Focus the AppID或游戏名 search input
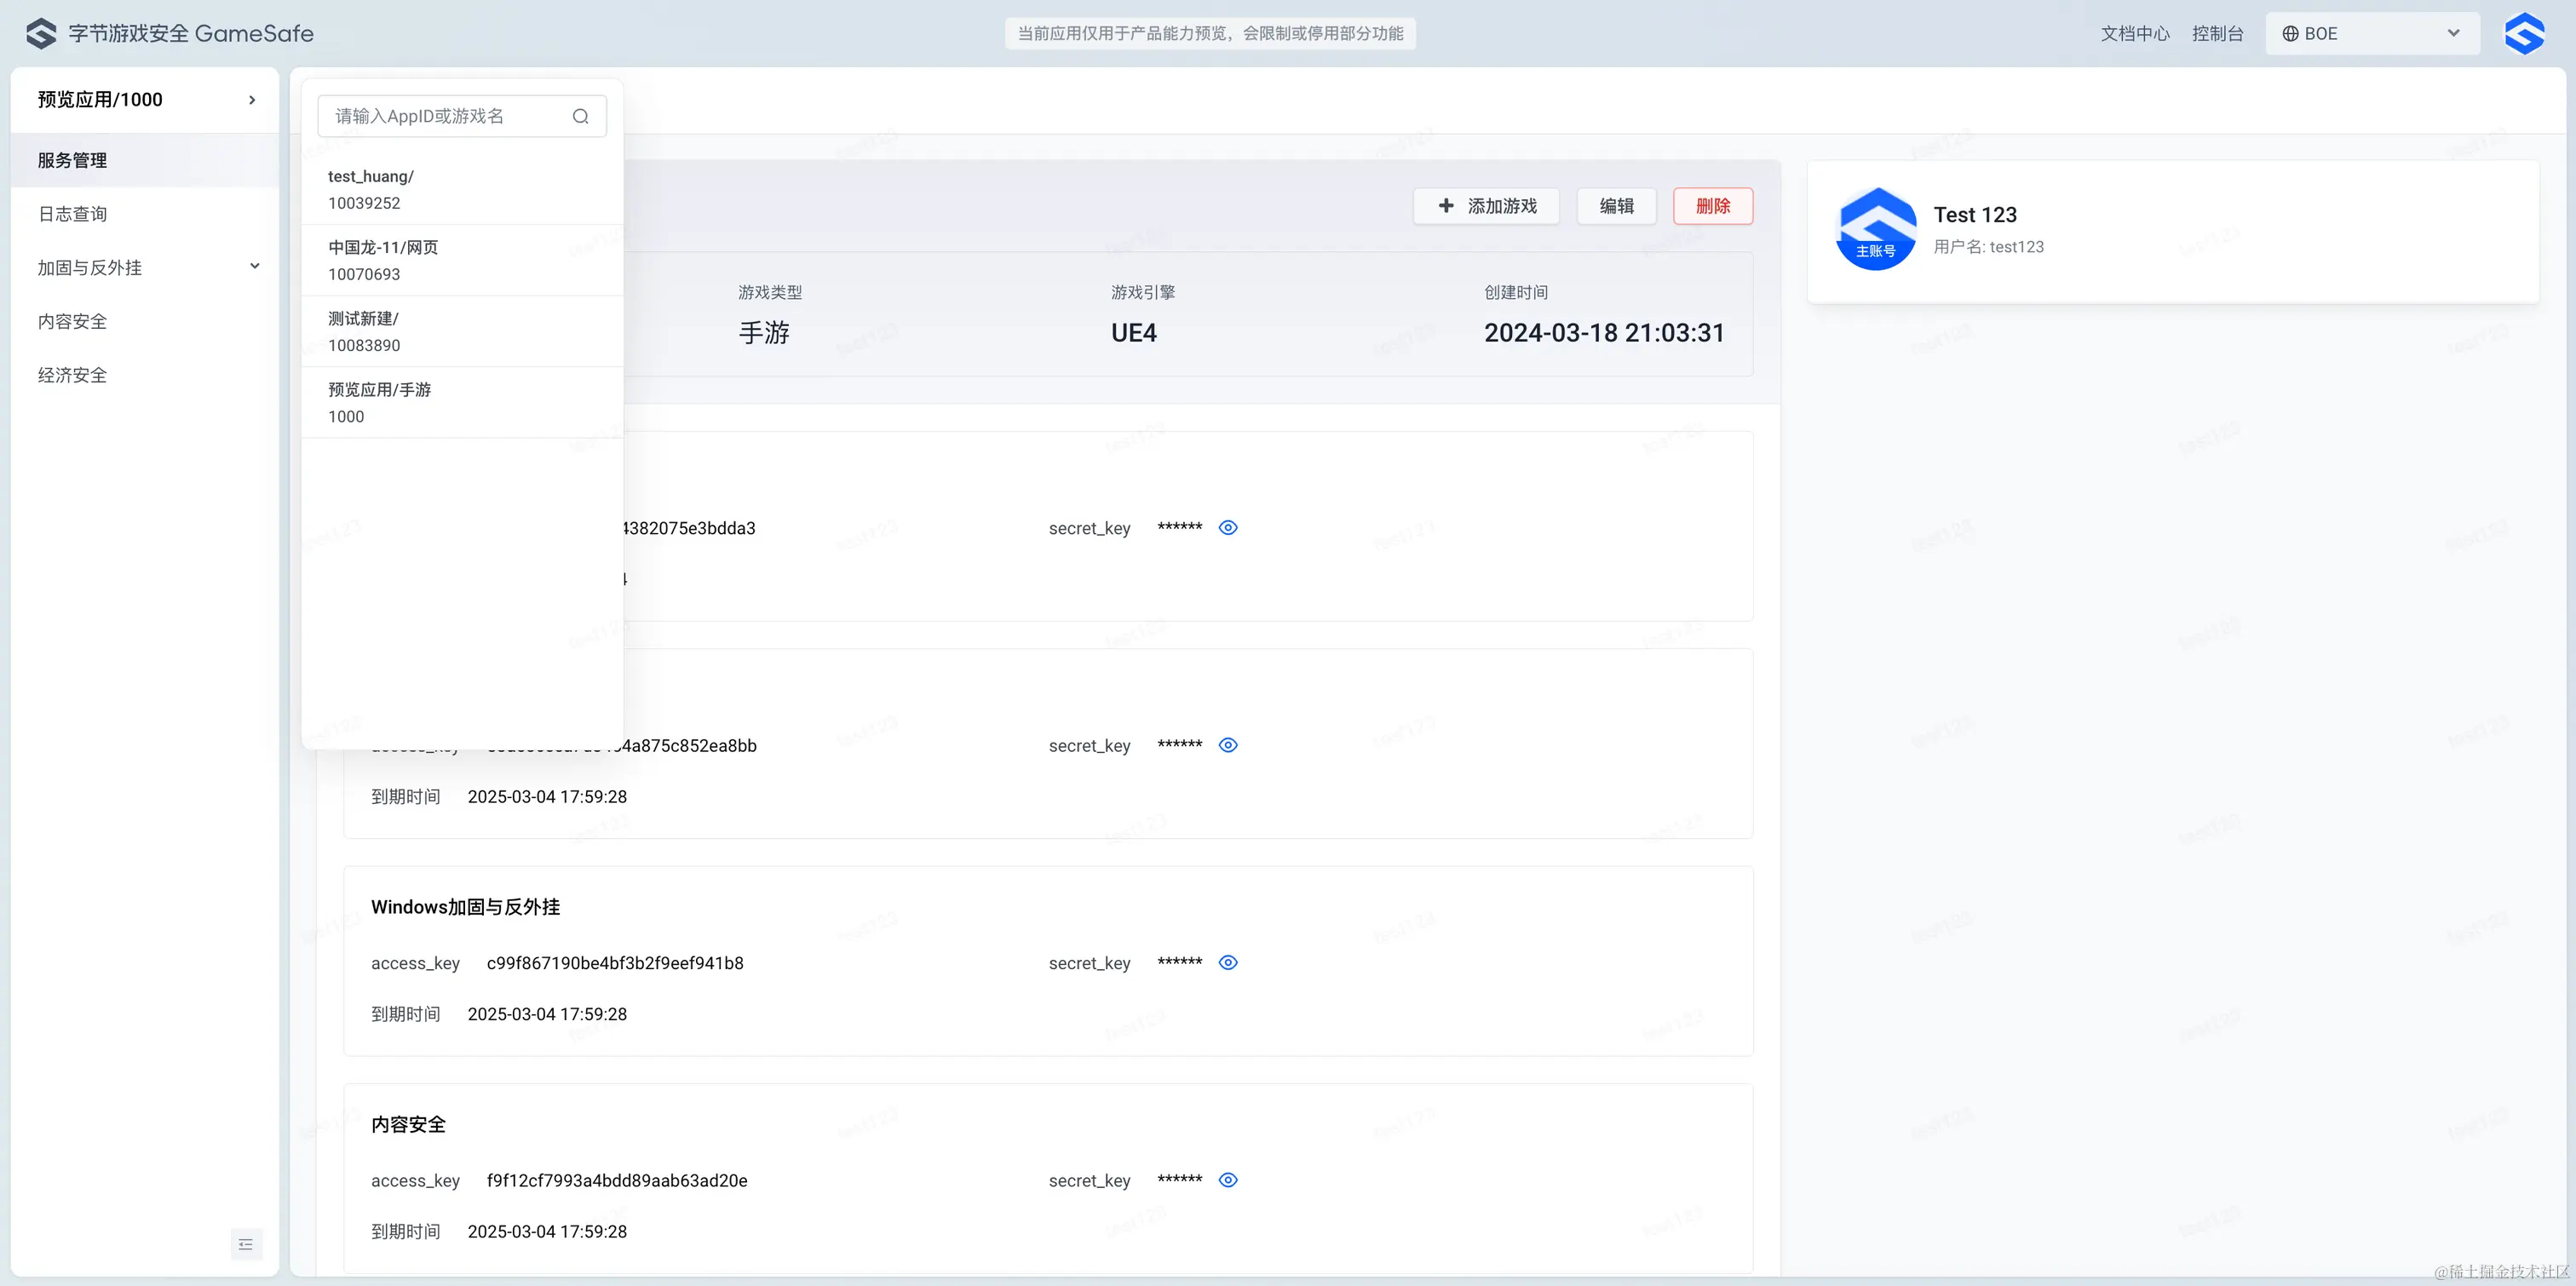This screenshot has width=2576, height=1286. 445,116
